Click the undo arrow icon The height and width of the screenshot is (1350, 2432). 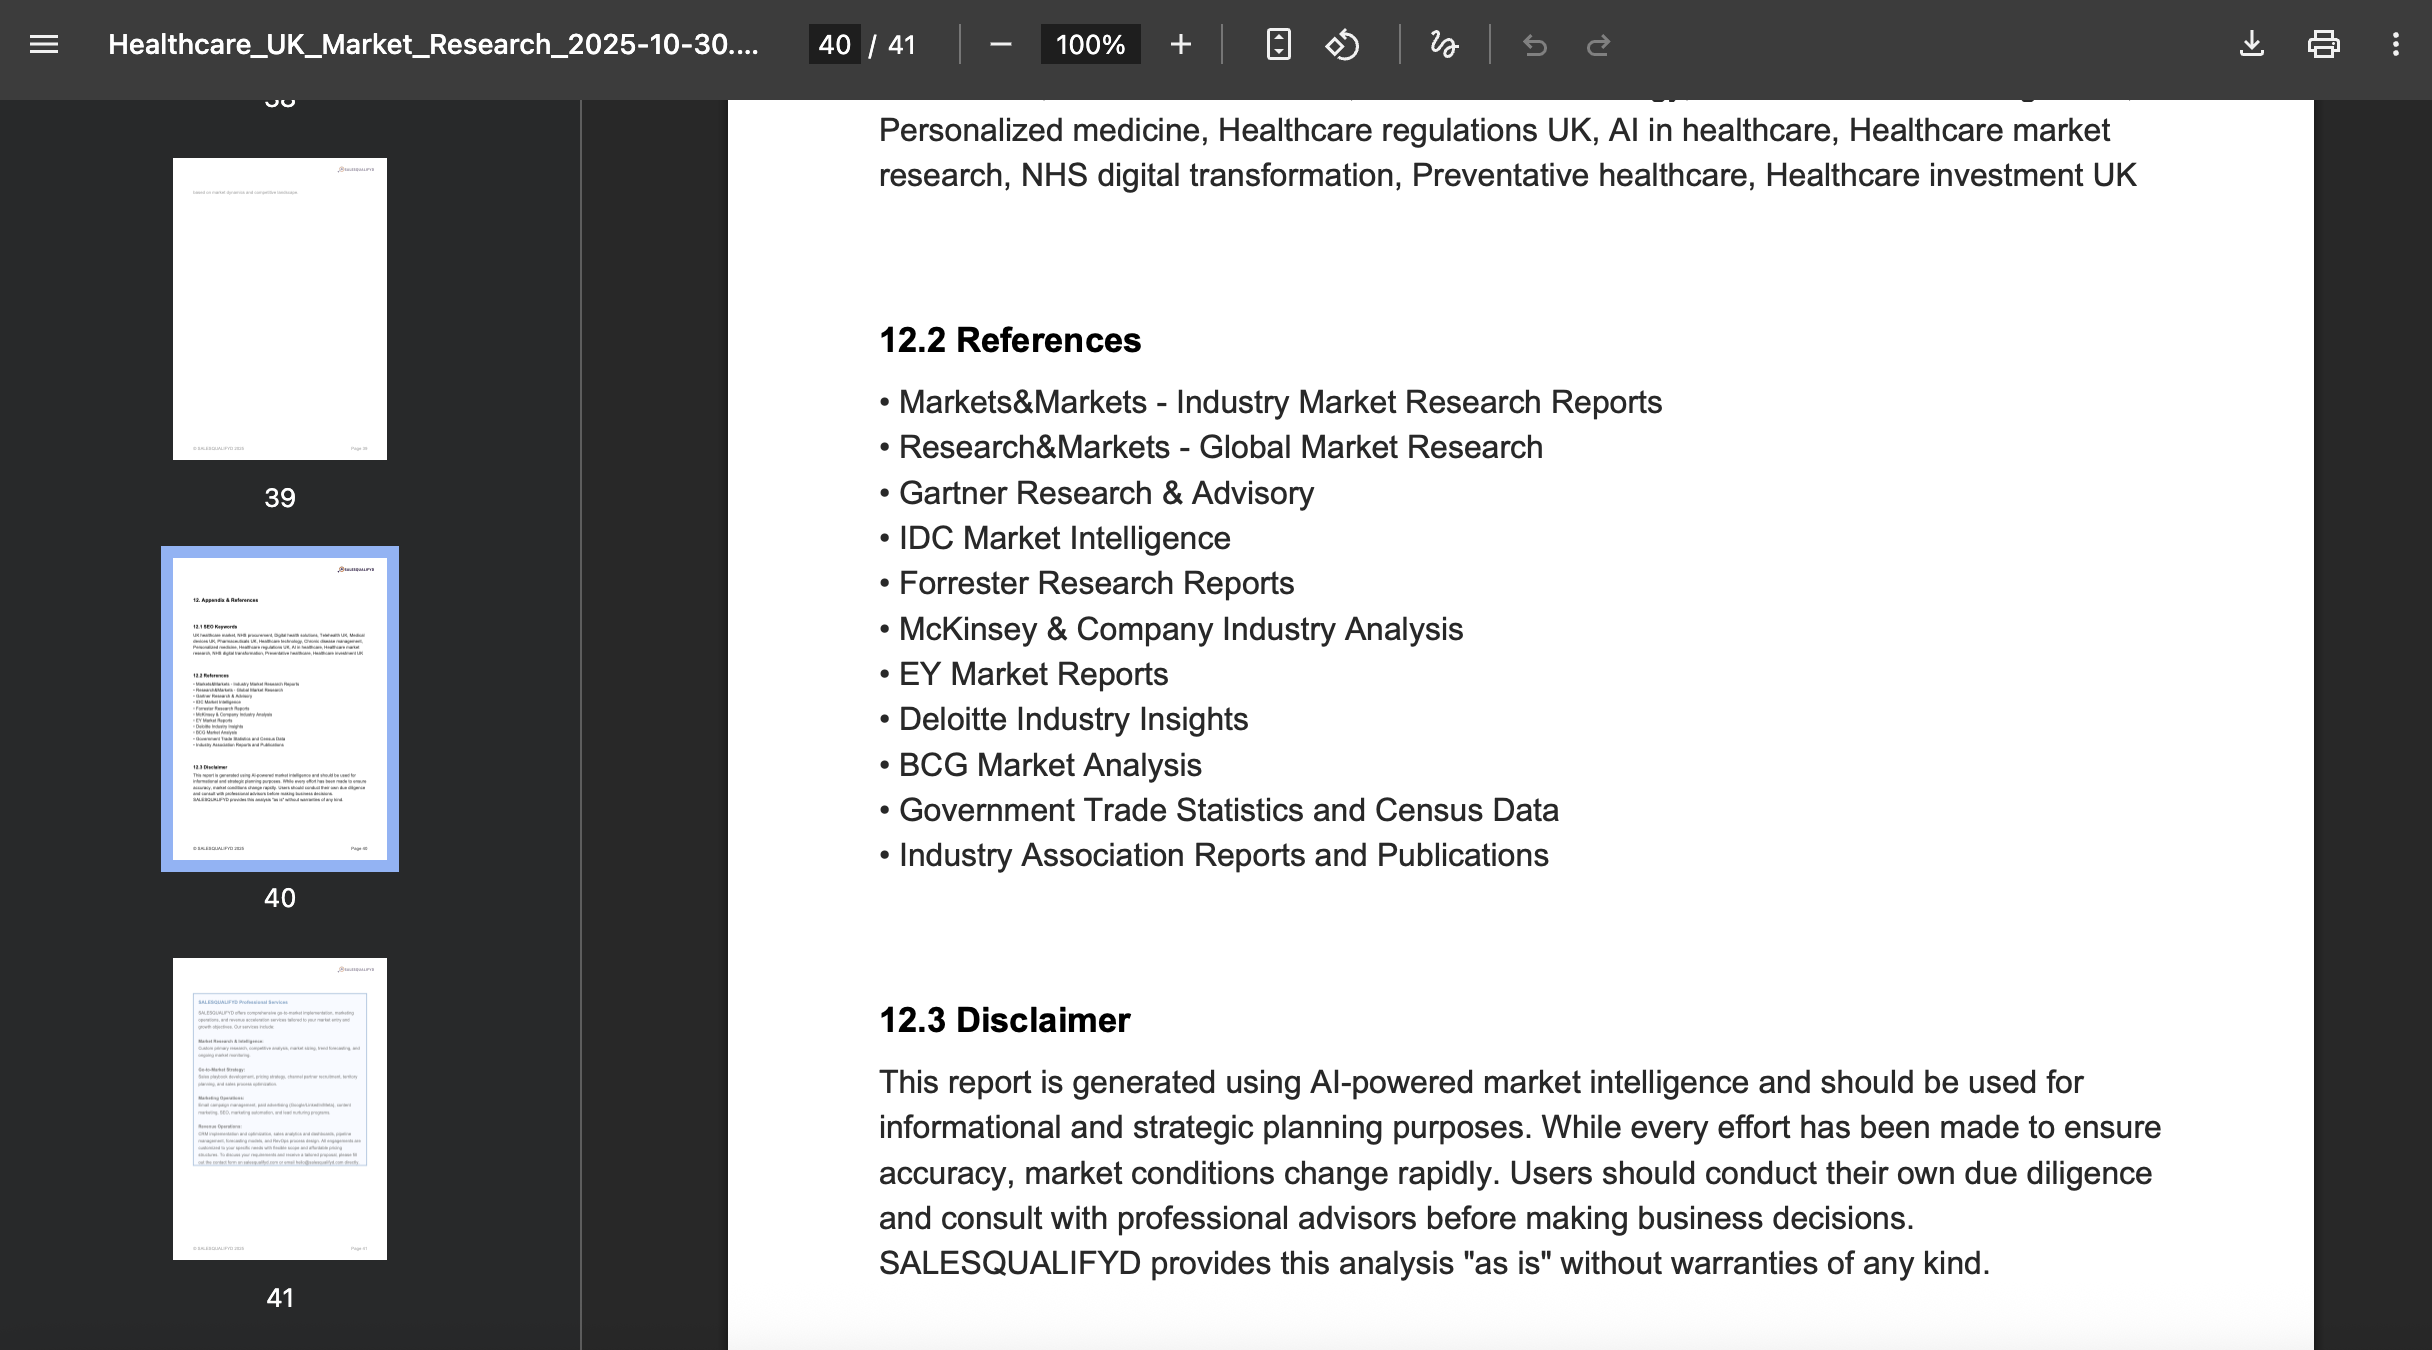(1534, 45)
